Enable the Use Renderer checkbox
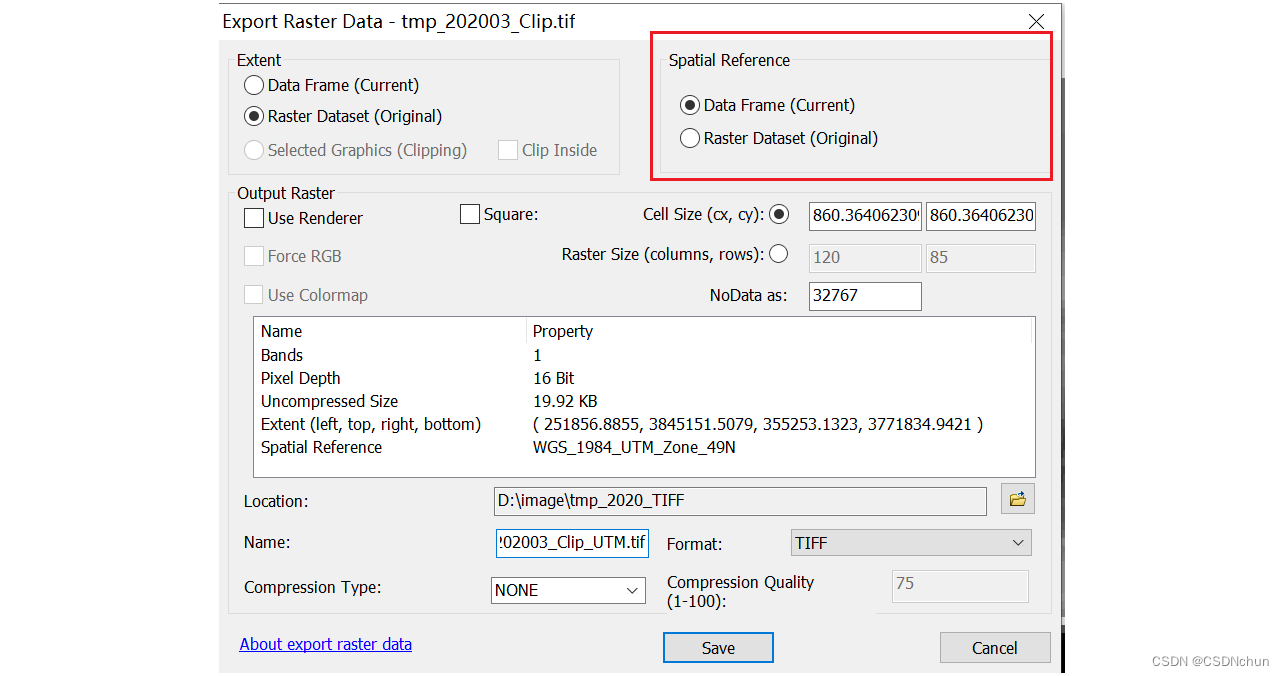This screenshot has height=676, width=1284. click(253, 218)
